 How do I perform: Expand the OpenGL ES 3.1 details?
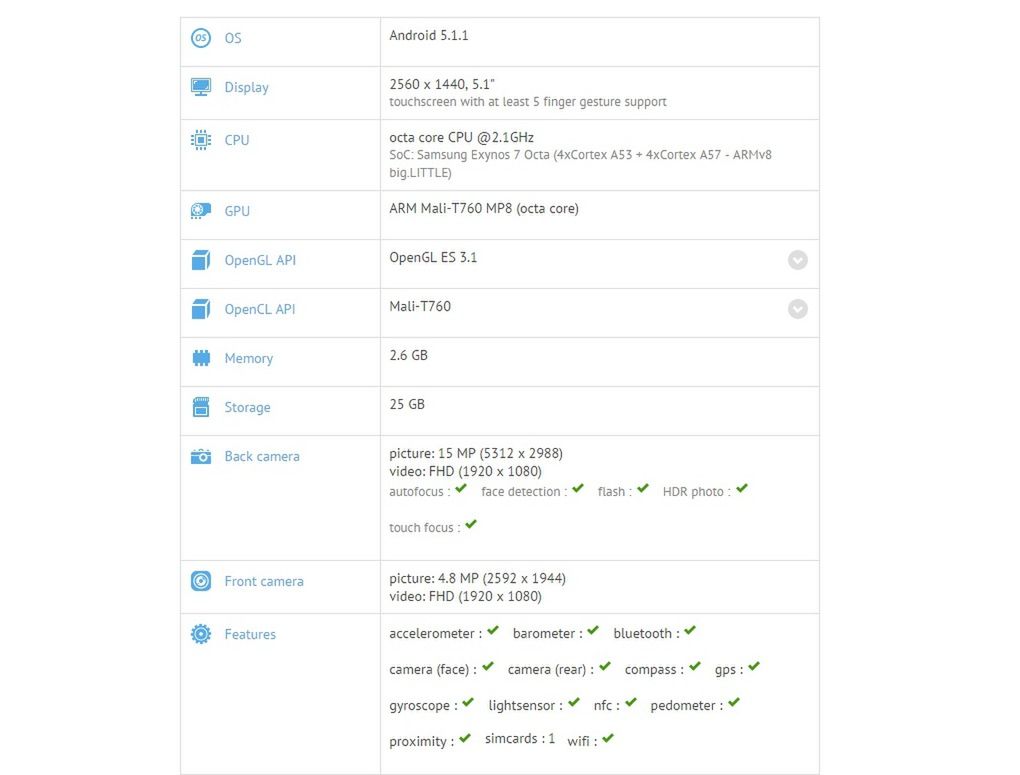[797, 260]
